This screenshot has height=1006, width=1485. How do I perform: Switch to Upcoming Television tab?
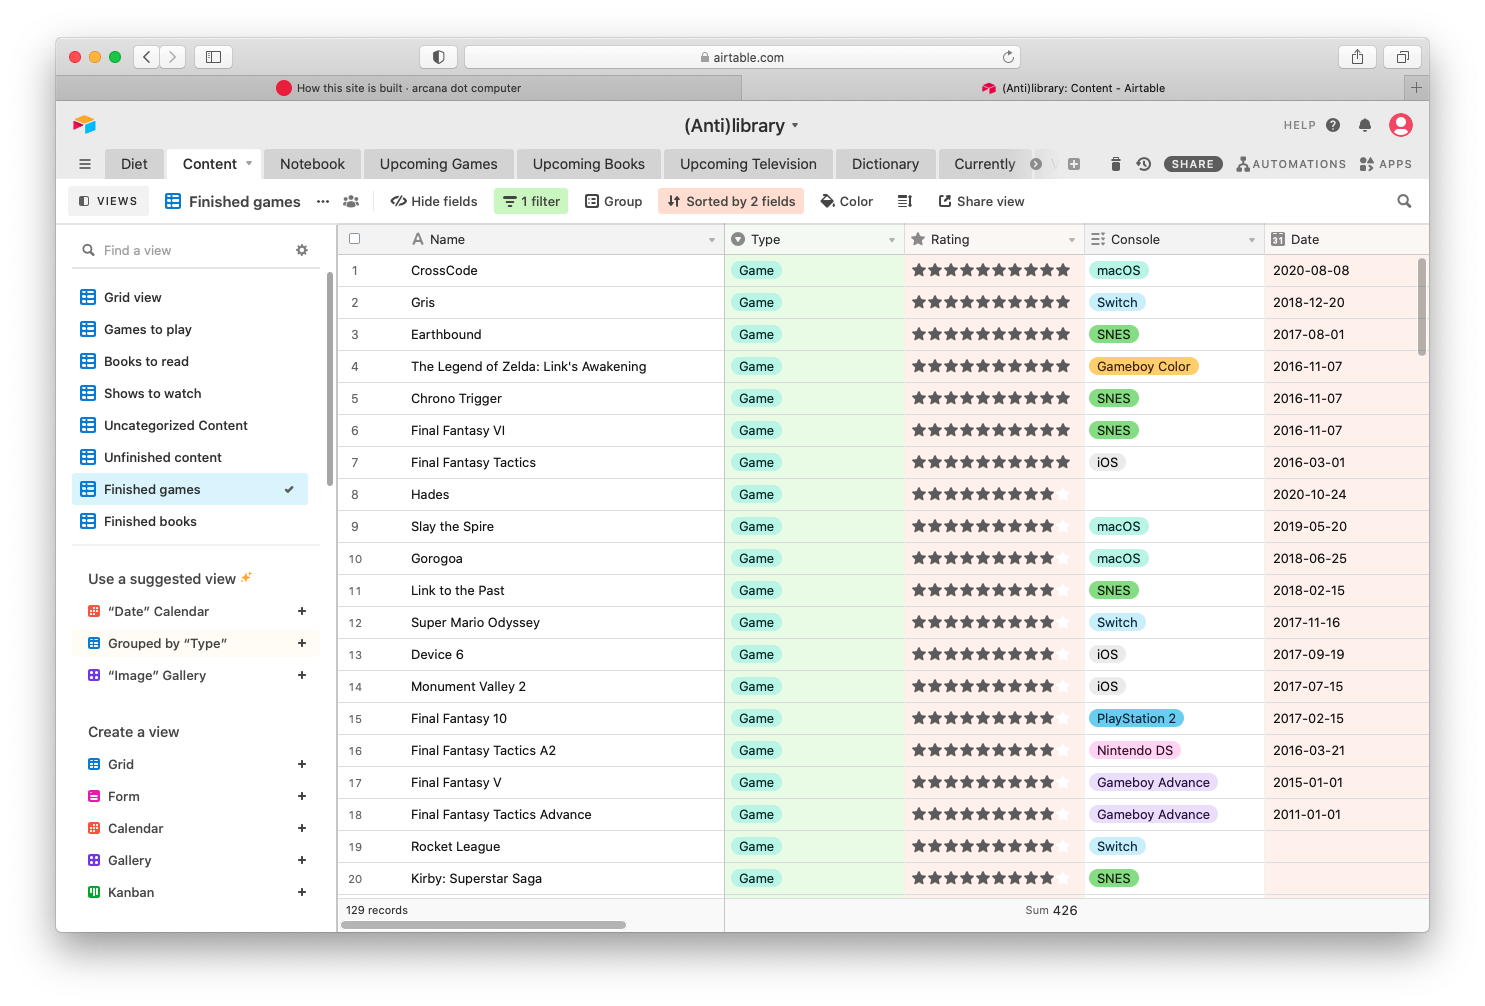pos(748,164)
